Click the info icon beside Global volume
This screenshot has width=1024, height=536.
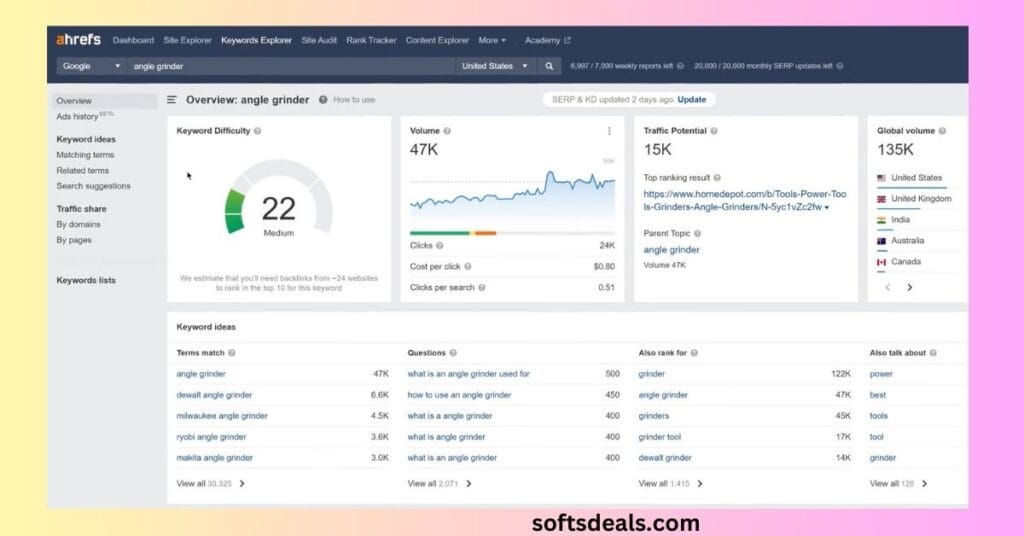(x=942, y=131)
